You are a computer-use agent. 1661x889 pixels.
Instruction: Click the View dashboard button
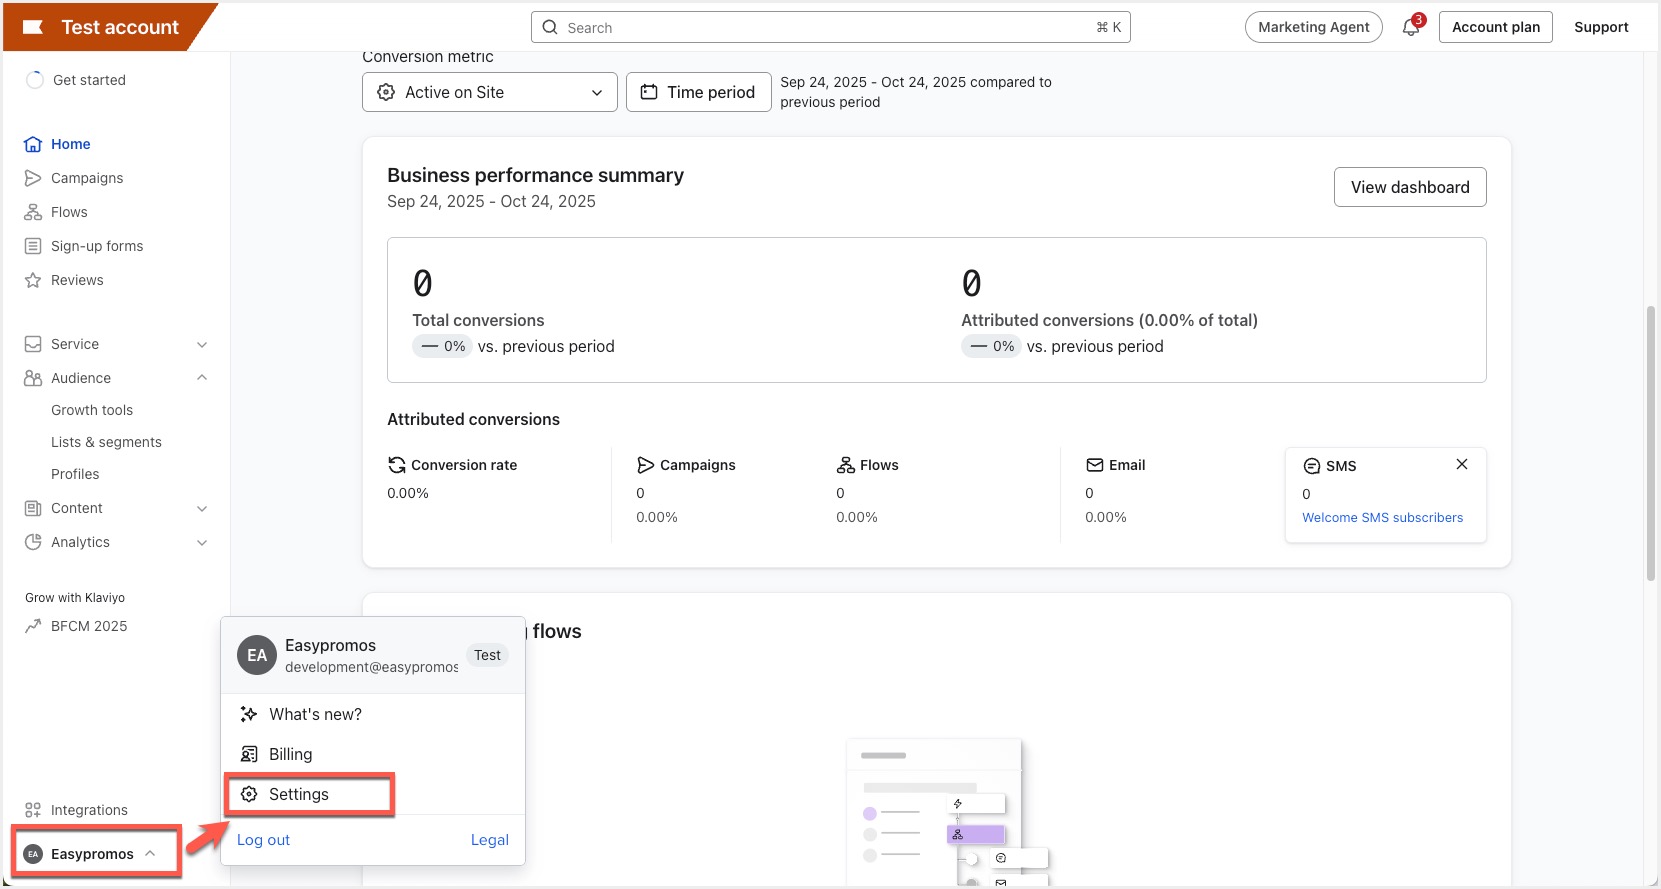[1409, 187]
